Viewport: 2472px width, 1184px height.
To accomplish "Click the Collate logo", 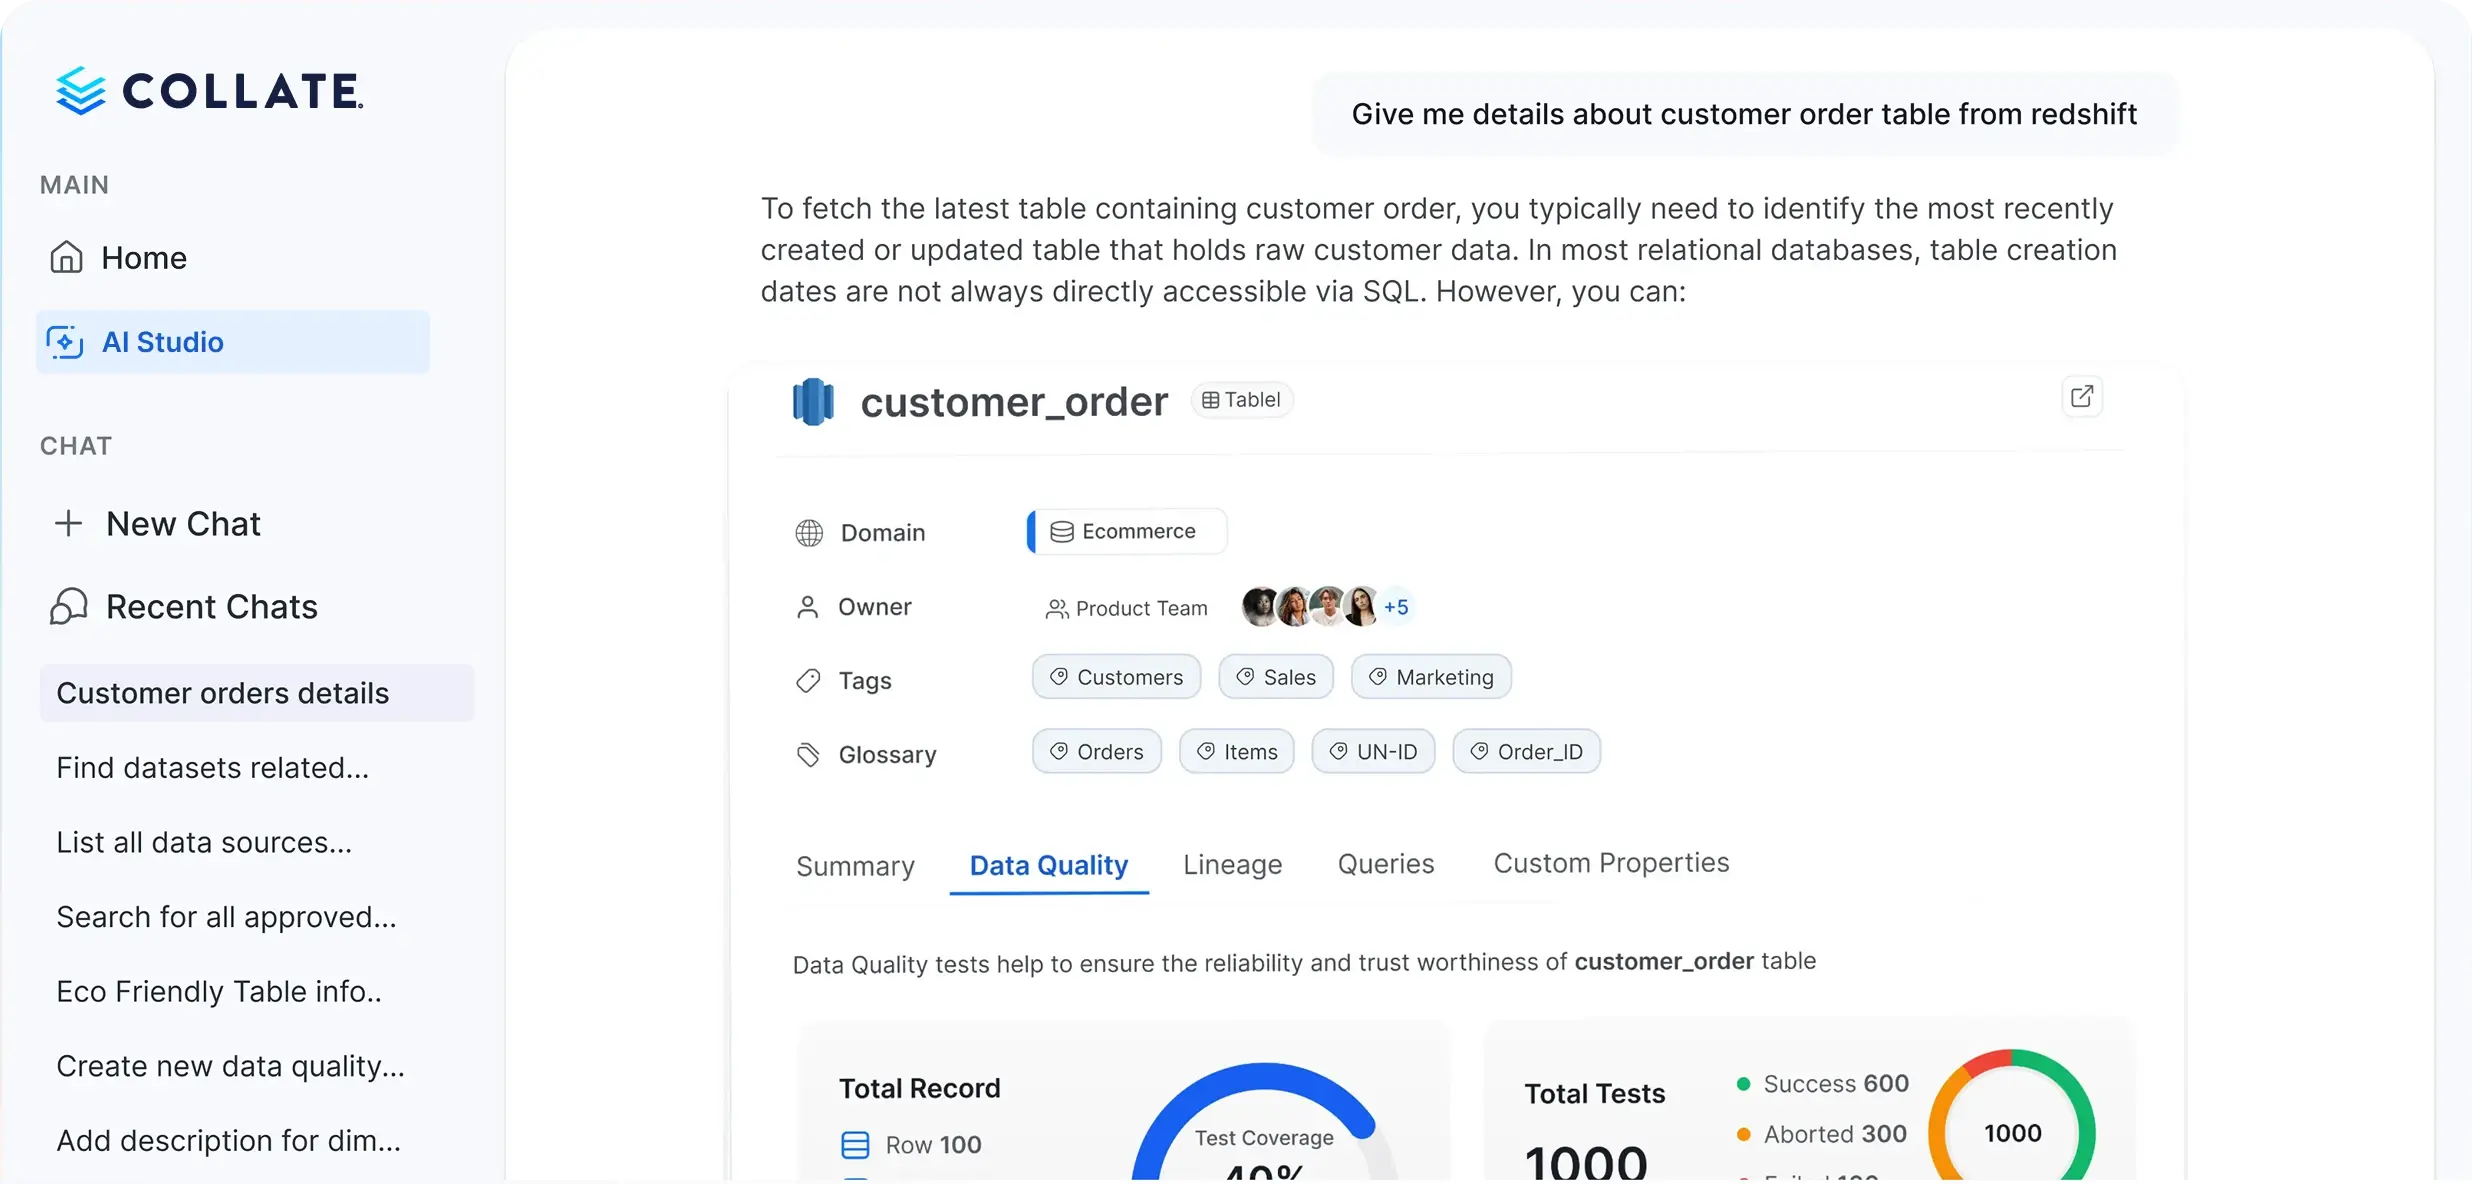I will pyautogui.click(x=209, y=91).
